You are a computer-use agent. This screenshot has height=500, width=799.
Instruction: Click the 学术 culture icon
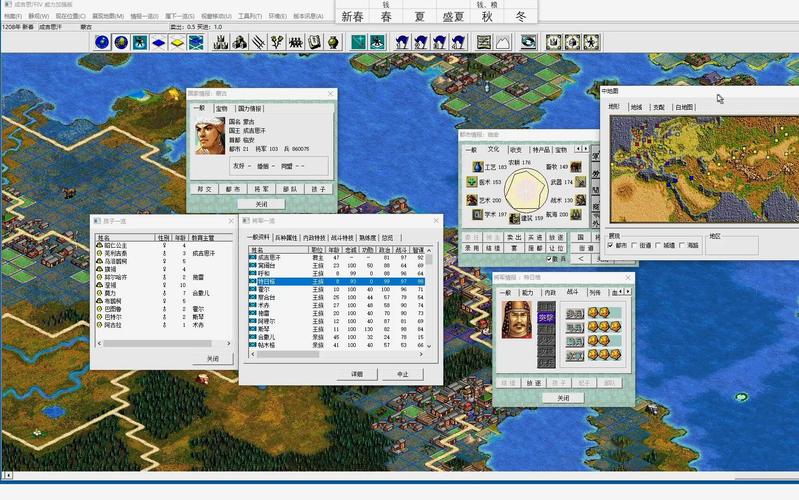(x=477, y=215)
